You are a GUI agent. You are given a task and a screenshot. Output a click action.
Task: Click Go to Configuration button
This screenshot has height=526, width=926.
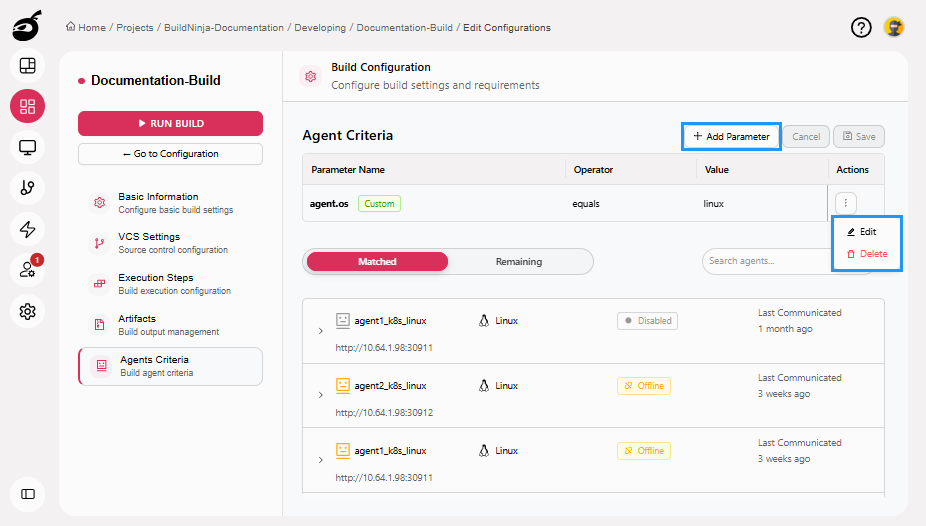click(170, 154)
